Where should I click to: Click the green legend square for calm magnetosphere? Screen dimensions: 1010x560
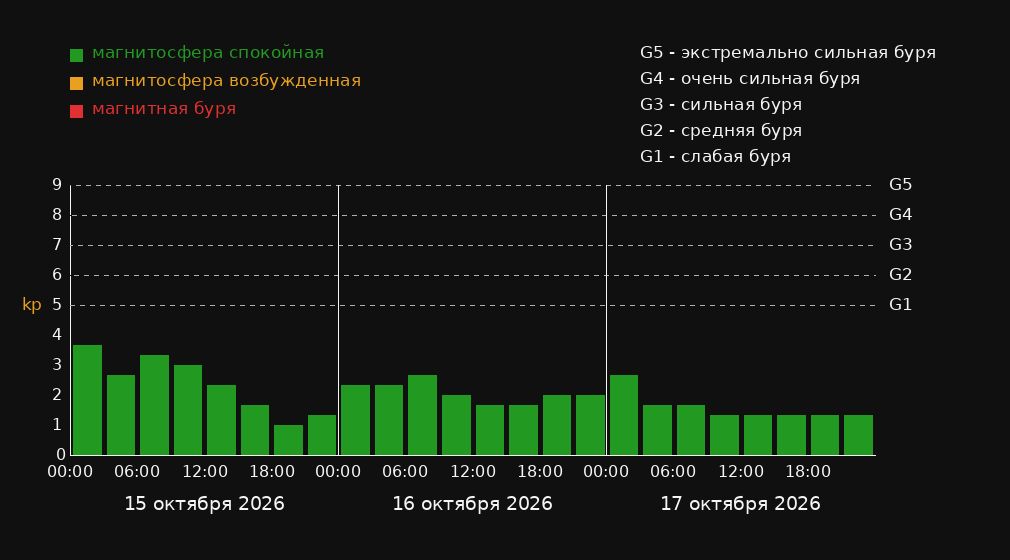[x=76, y=55]
